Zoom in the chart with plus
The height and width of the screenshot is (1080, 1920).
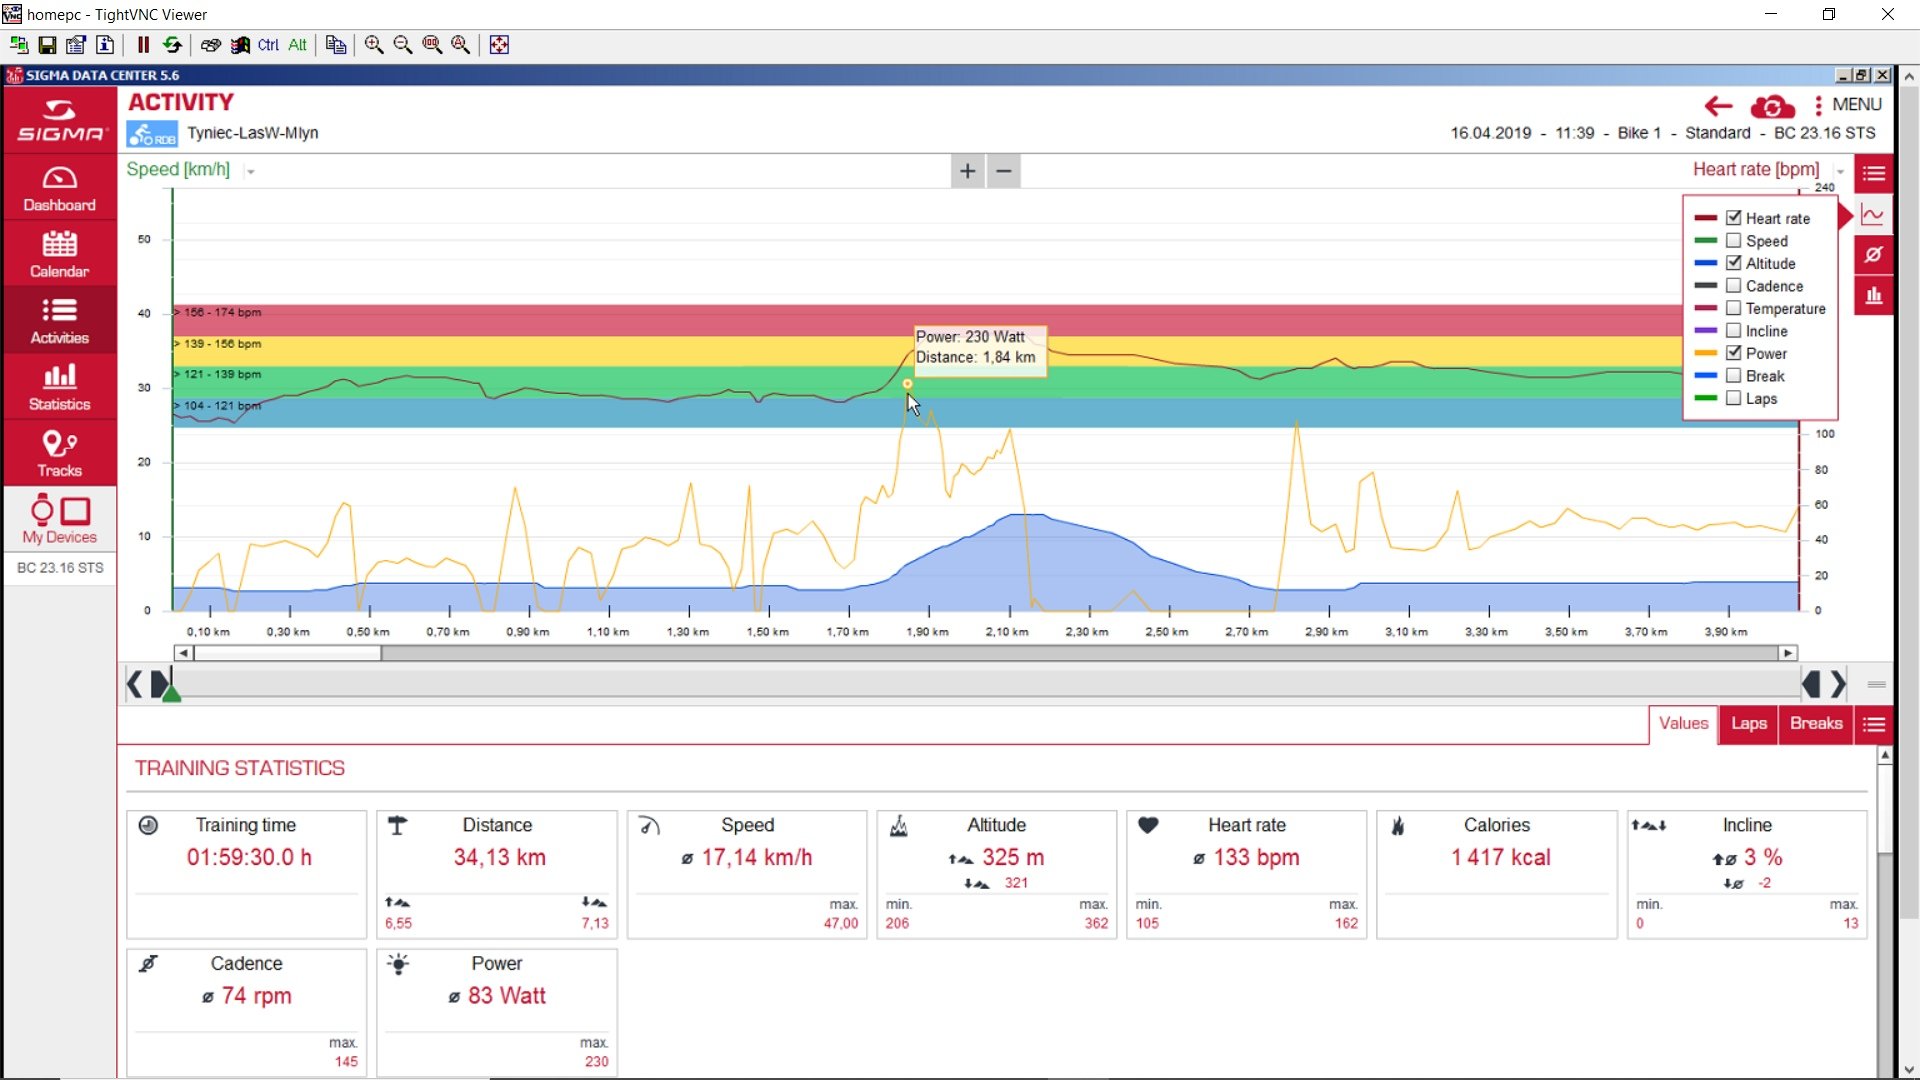click(x=967, y=171)
